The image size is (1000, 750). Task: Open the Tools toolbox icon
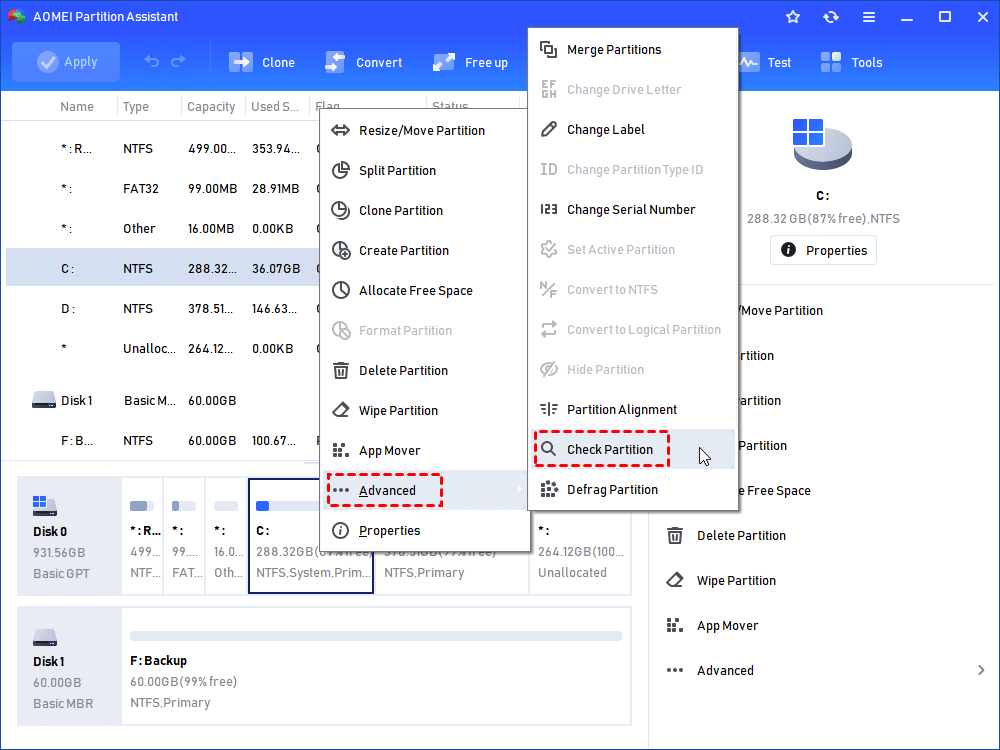[830, 62]
